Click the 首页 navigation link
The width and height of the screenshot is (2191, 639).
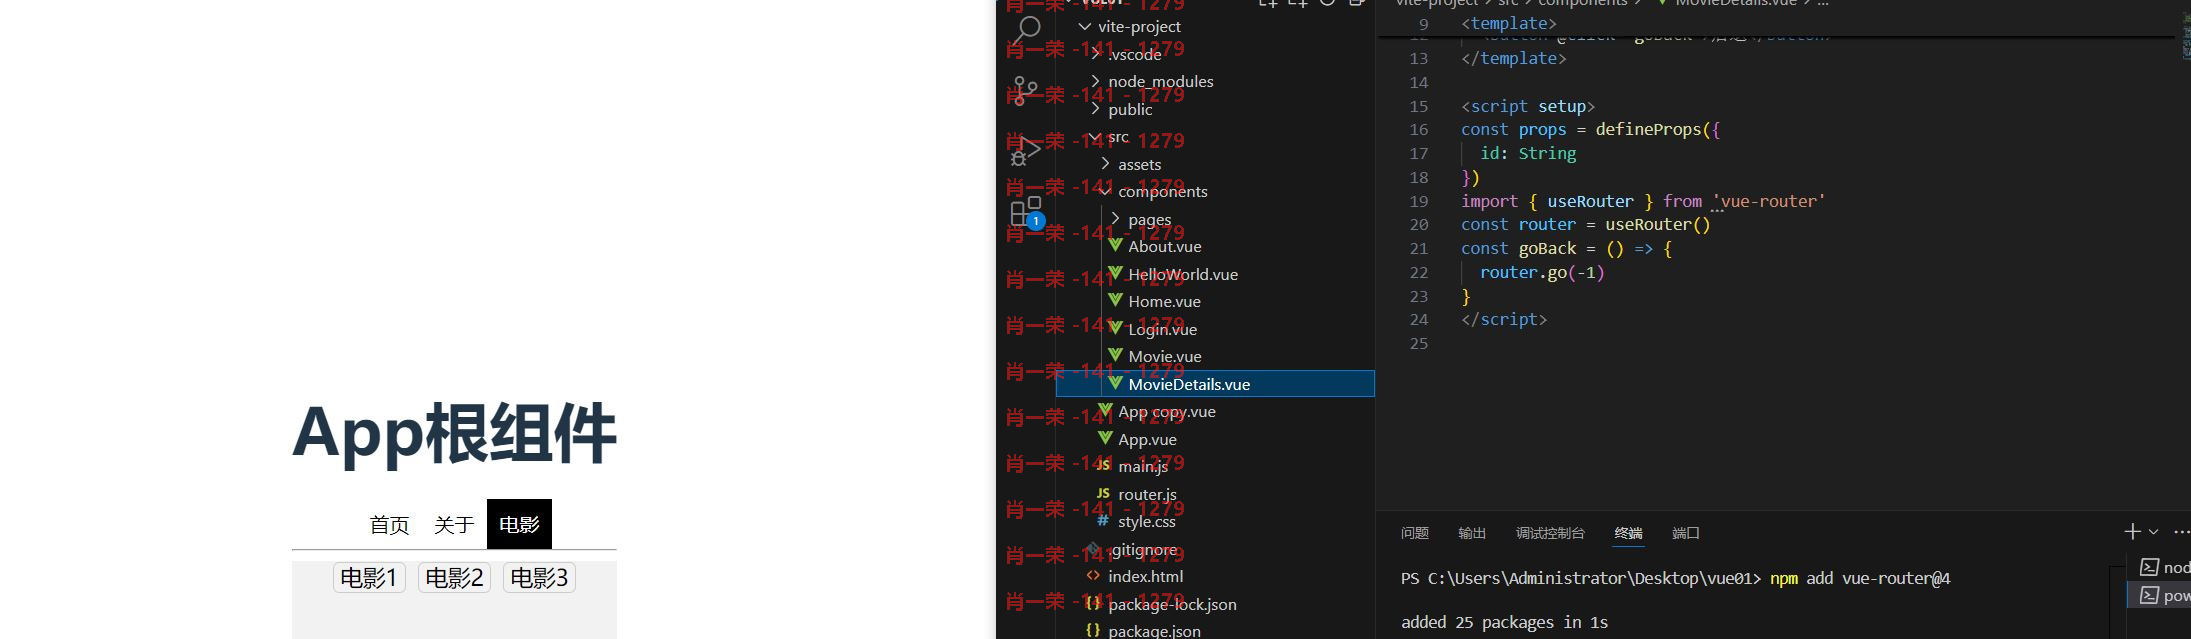pos(389,525)
